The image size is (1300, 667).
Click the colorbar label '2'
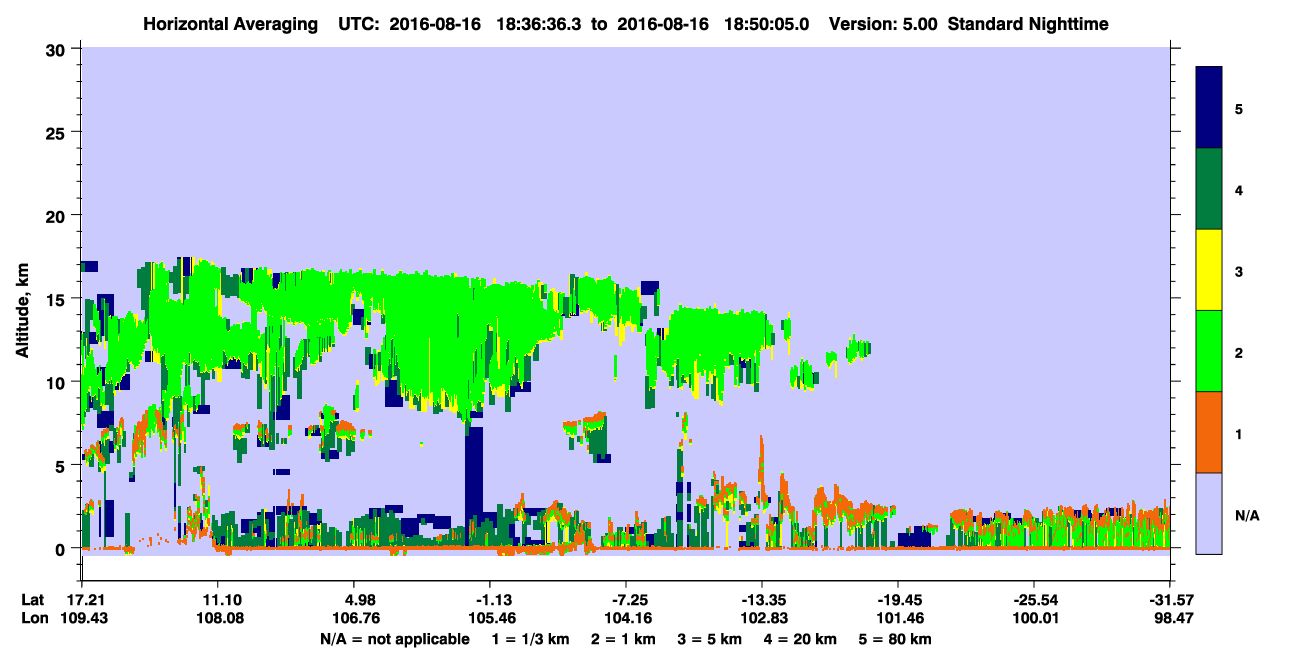coord(1239,353)
